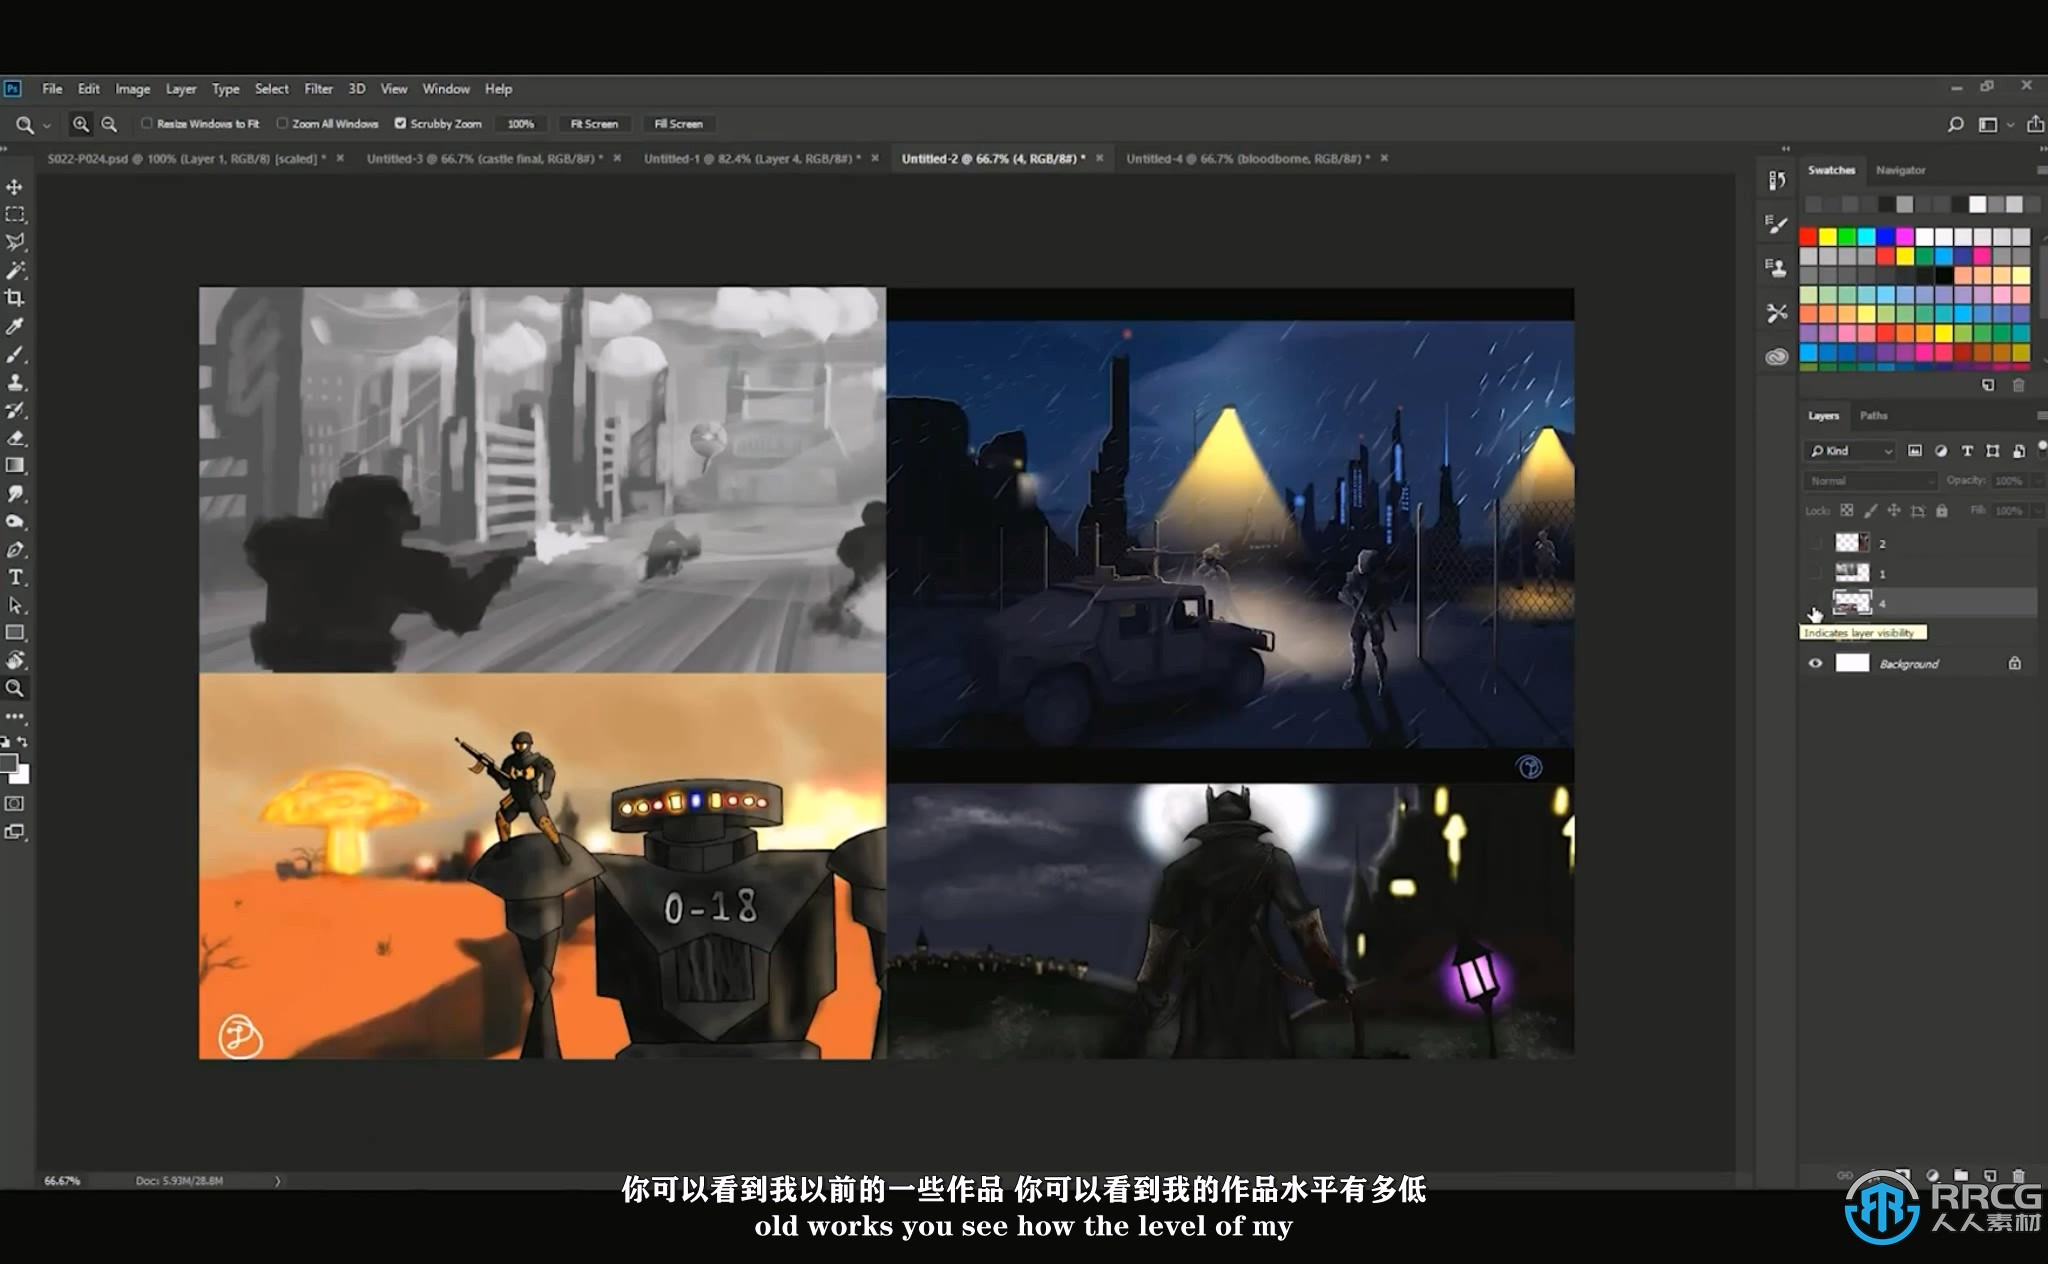This screenshot has width=2048, height=1264.
Task: Select the Path Selection arrow tool
Action: point(15,605)
